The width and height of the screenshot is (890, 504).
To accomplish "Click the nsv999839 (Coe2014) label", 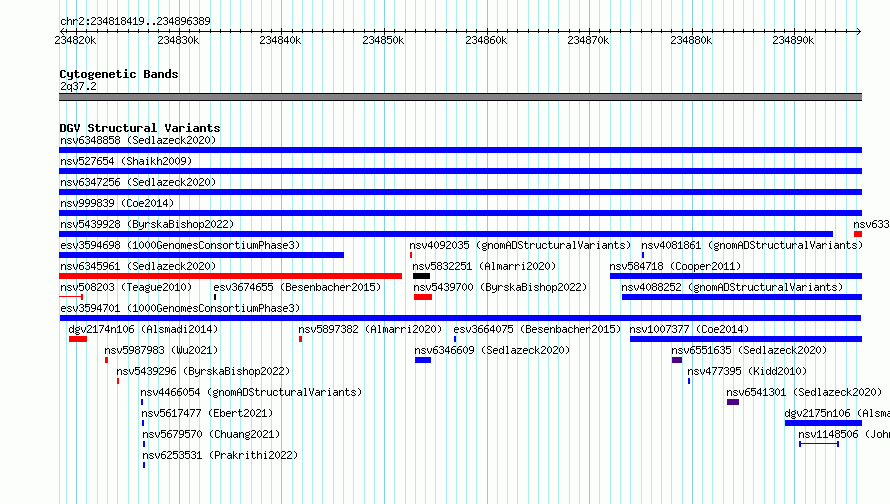I will (117, 203).
